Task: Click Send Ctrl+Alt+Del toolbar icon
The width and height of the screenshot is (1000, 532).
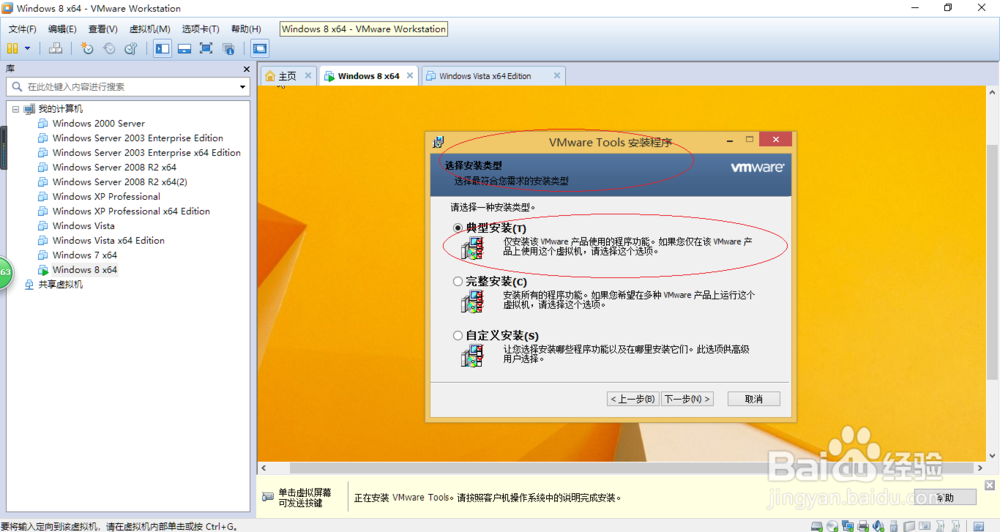Action: (x=55, y=48)
